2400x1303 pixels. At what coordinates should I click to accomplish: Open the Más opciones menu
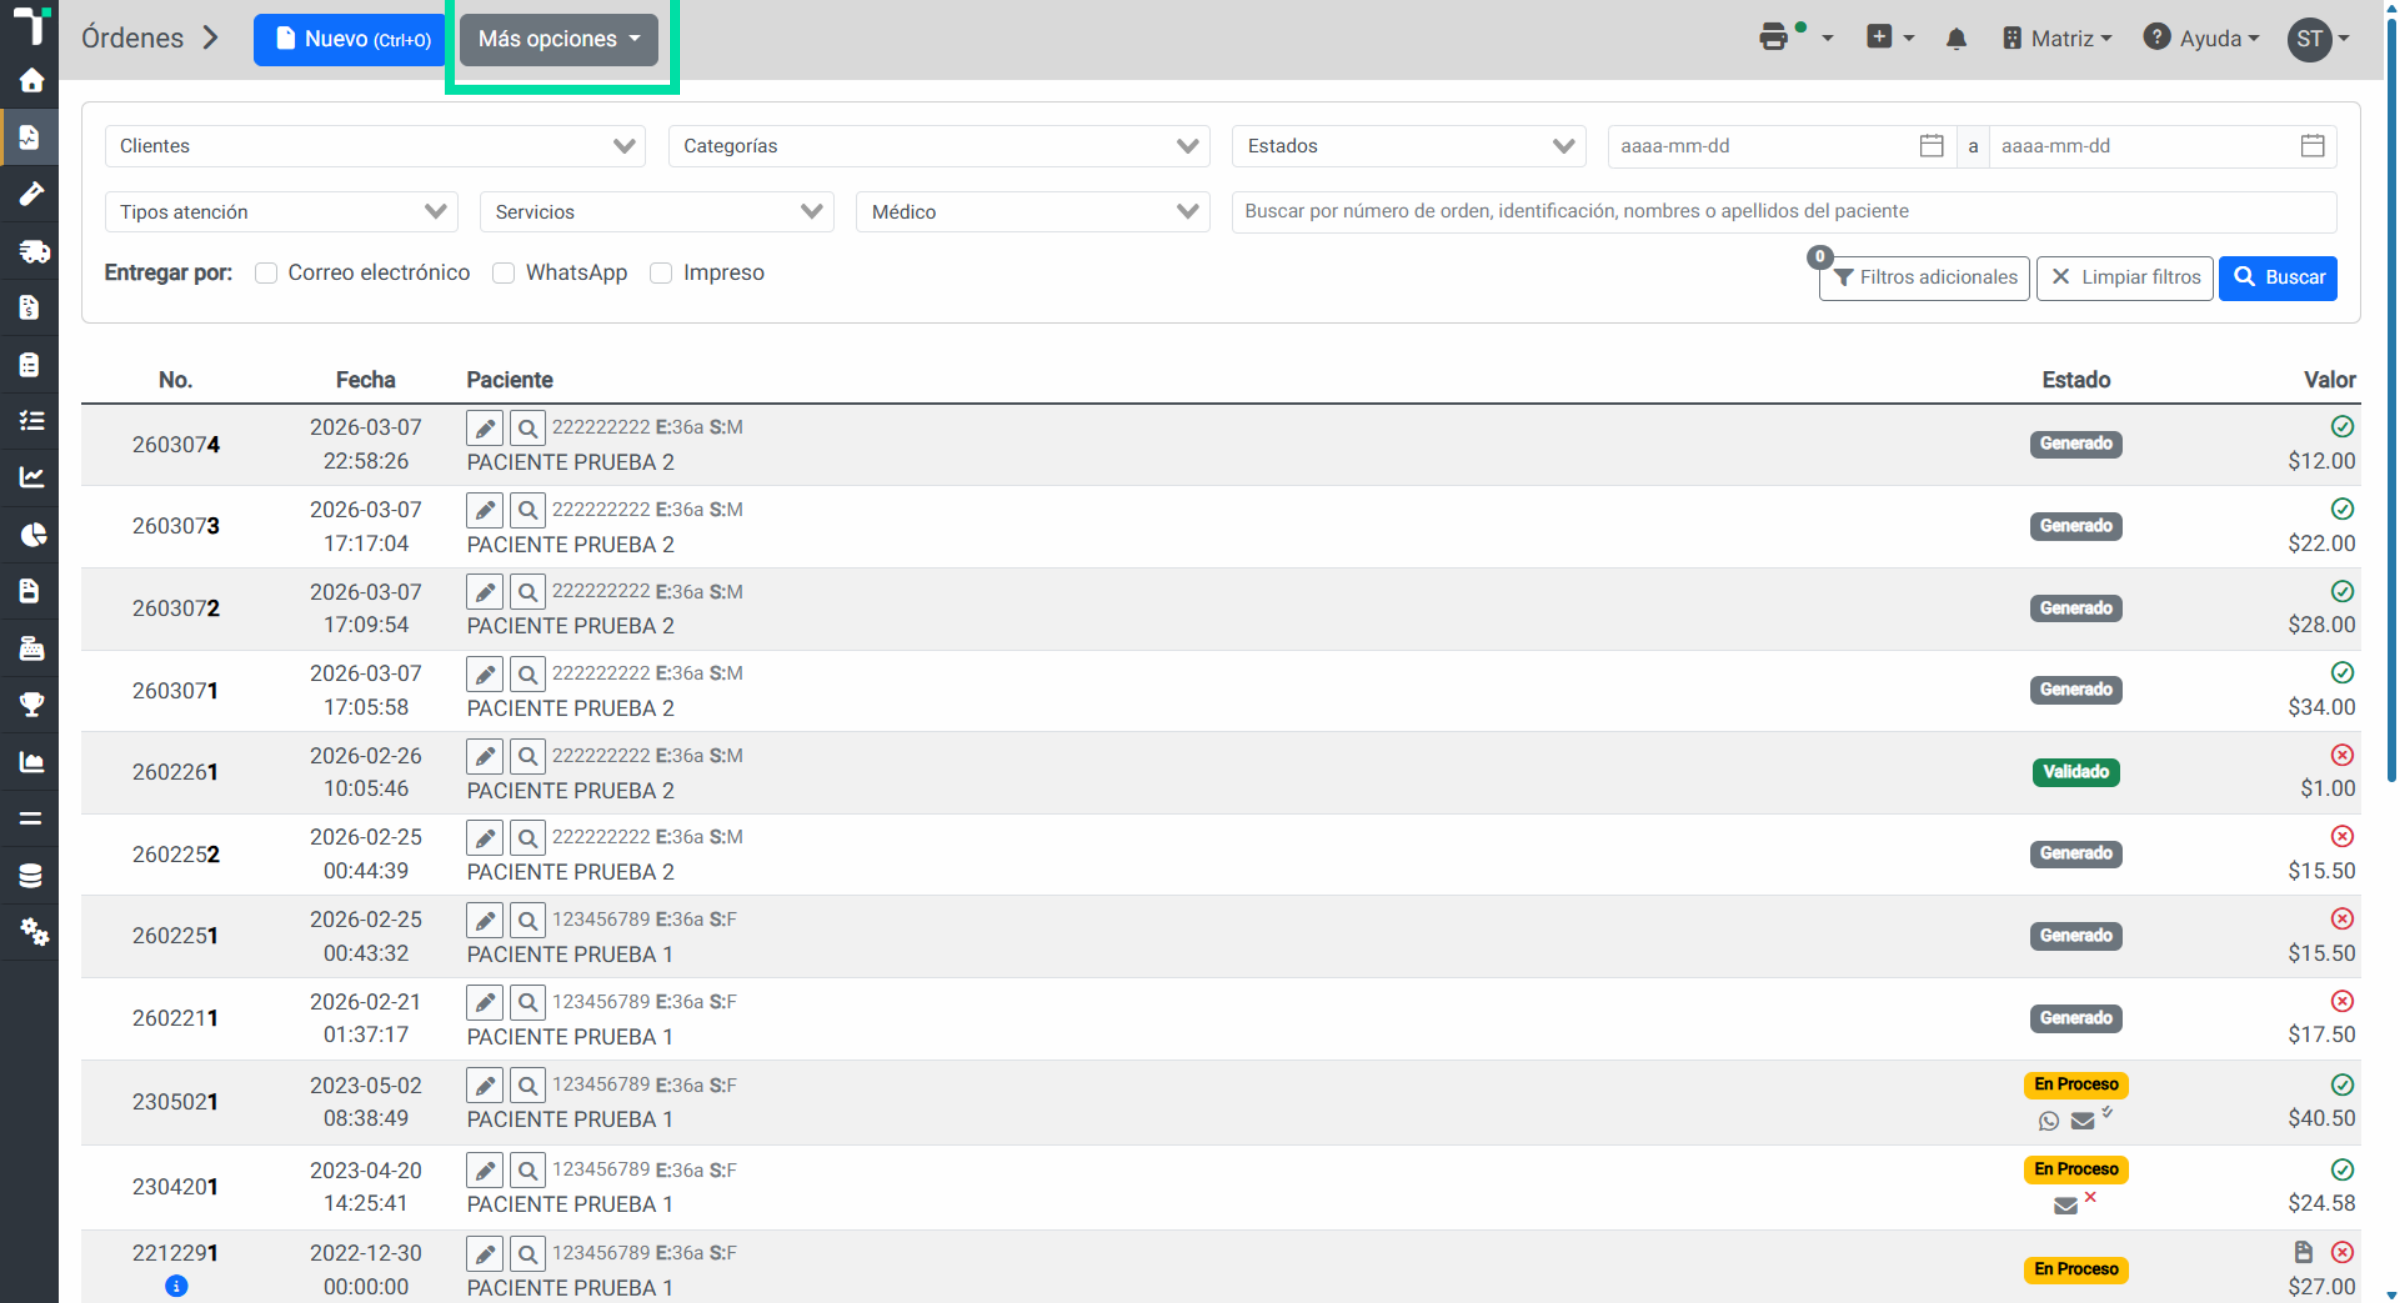(559, 39)
